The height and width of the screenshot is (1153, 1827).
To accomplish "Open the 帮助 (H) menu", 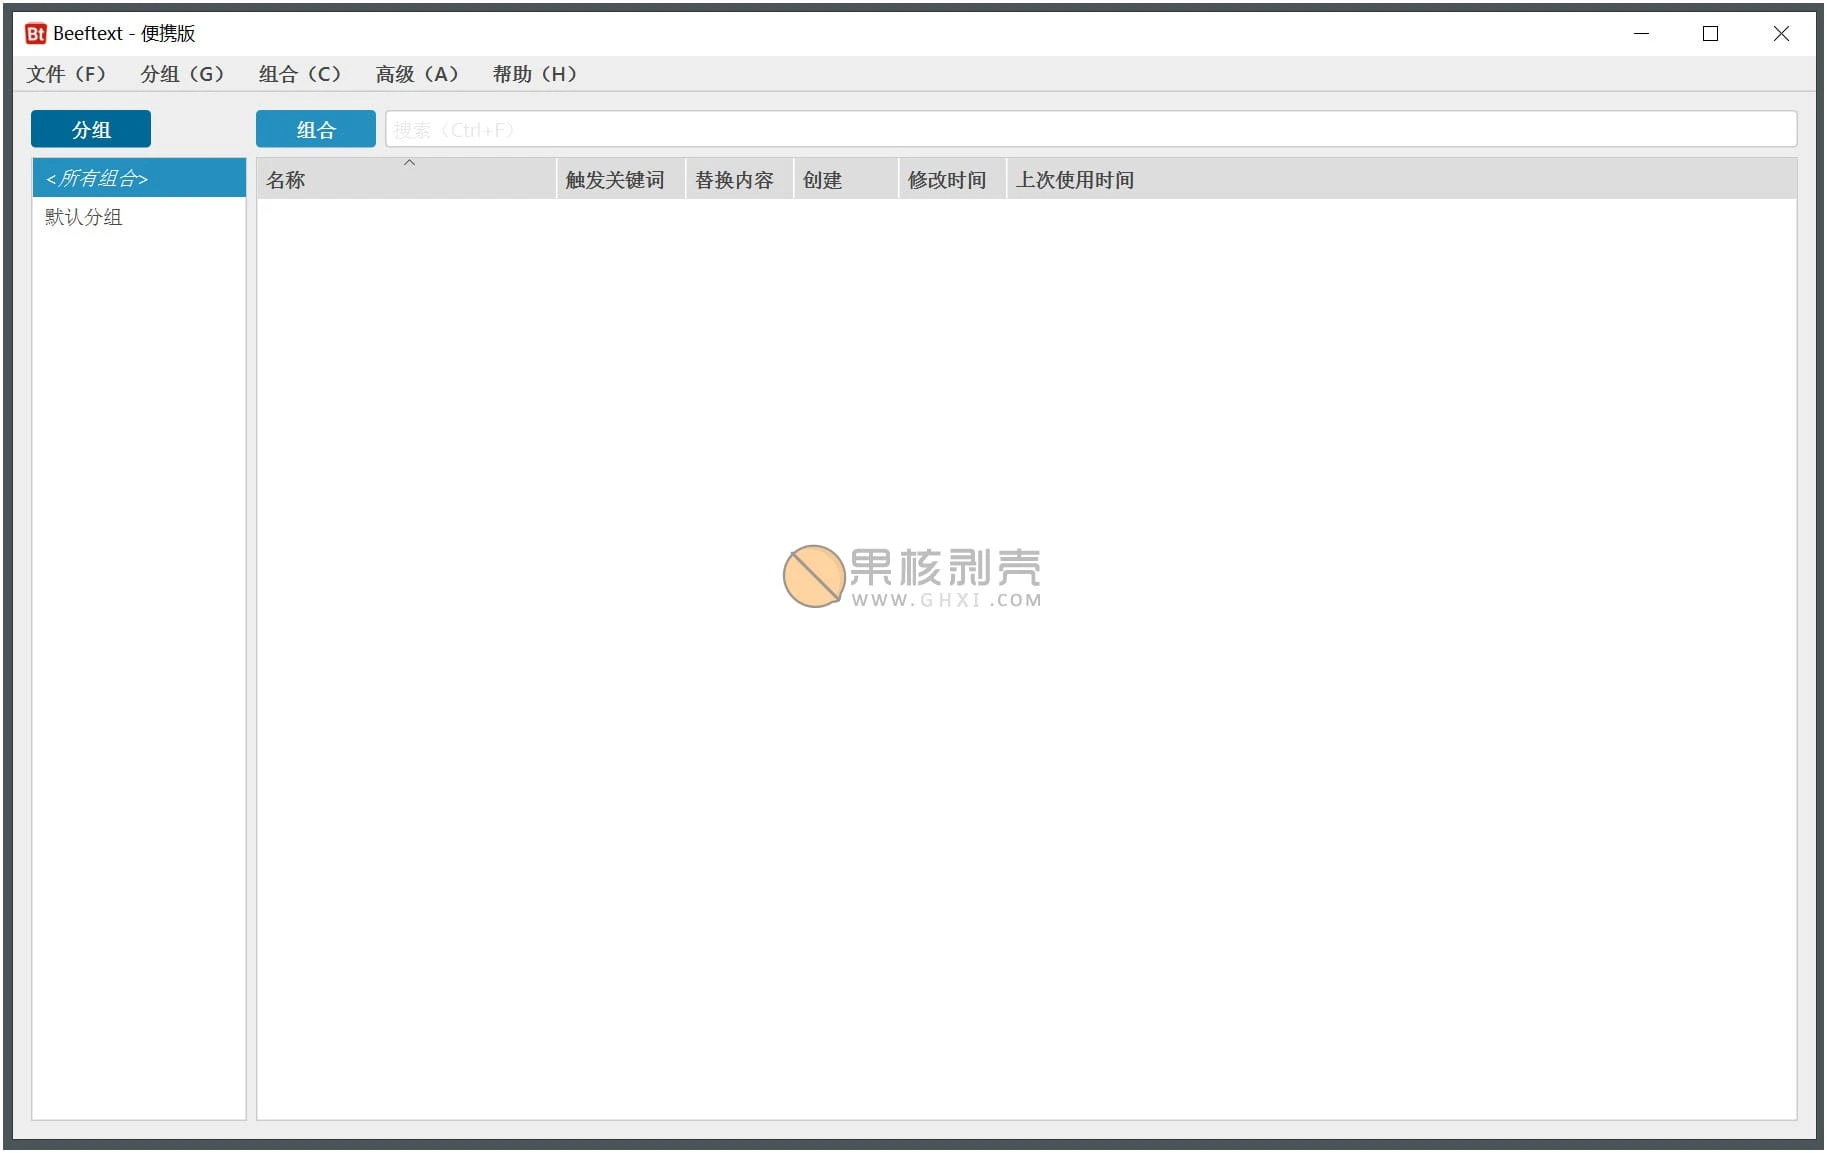I will [535, 74].
